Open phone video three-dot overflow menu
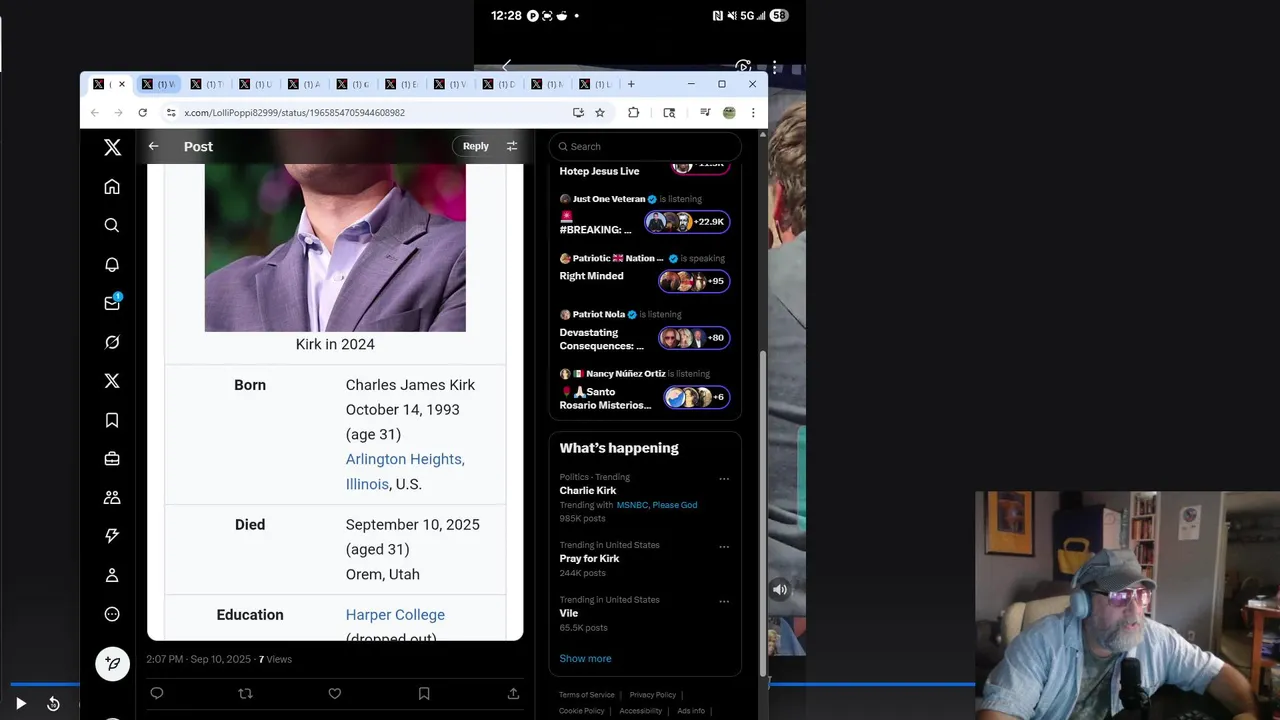The image size is (1280, 720). [x=775, y=67]
